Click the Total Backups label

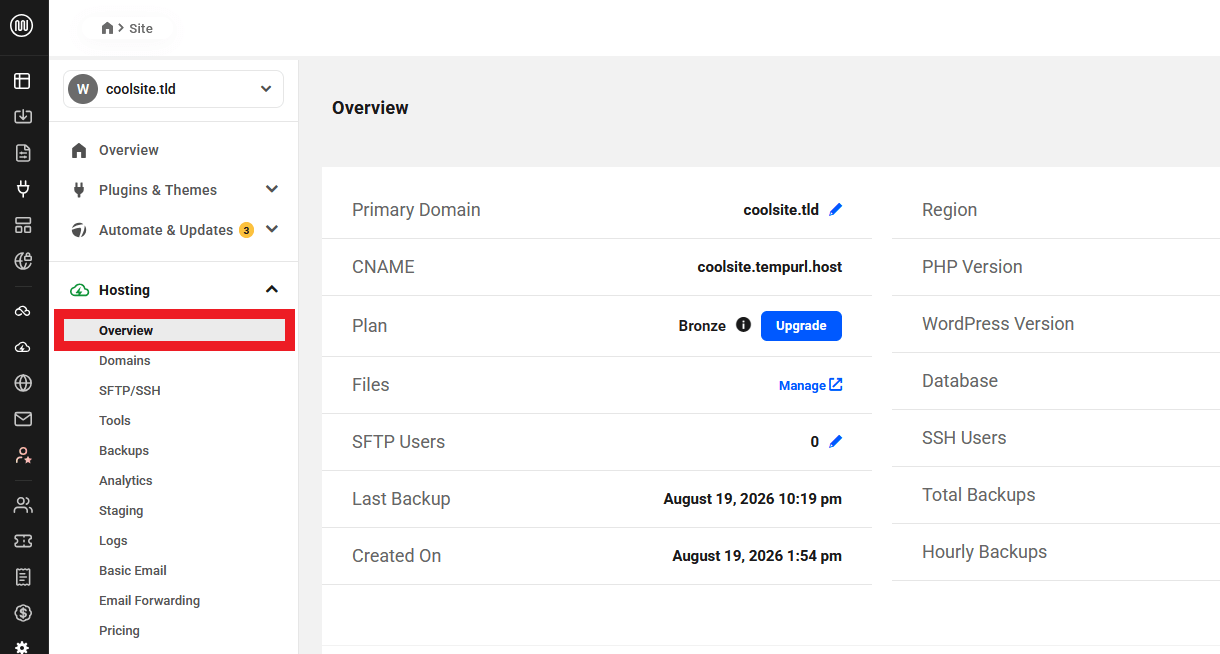click(979, 495)
